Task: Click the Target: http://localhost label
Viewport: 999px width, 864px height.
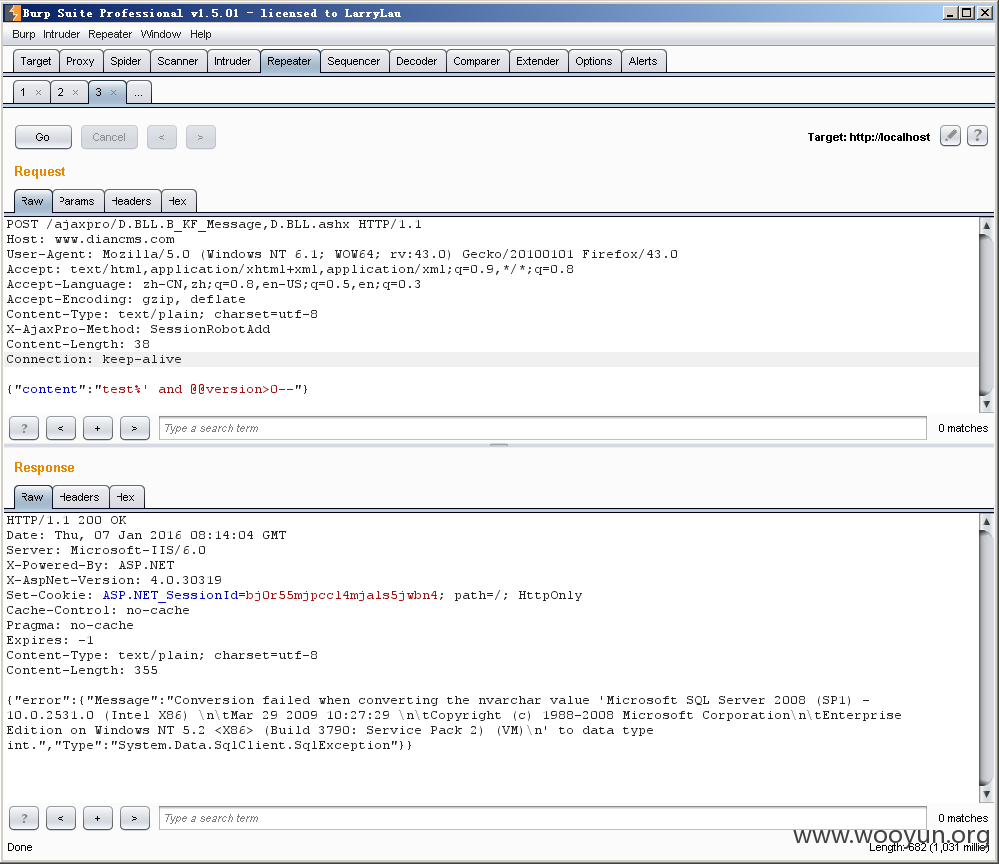Action: (868, 137)
